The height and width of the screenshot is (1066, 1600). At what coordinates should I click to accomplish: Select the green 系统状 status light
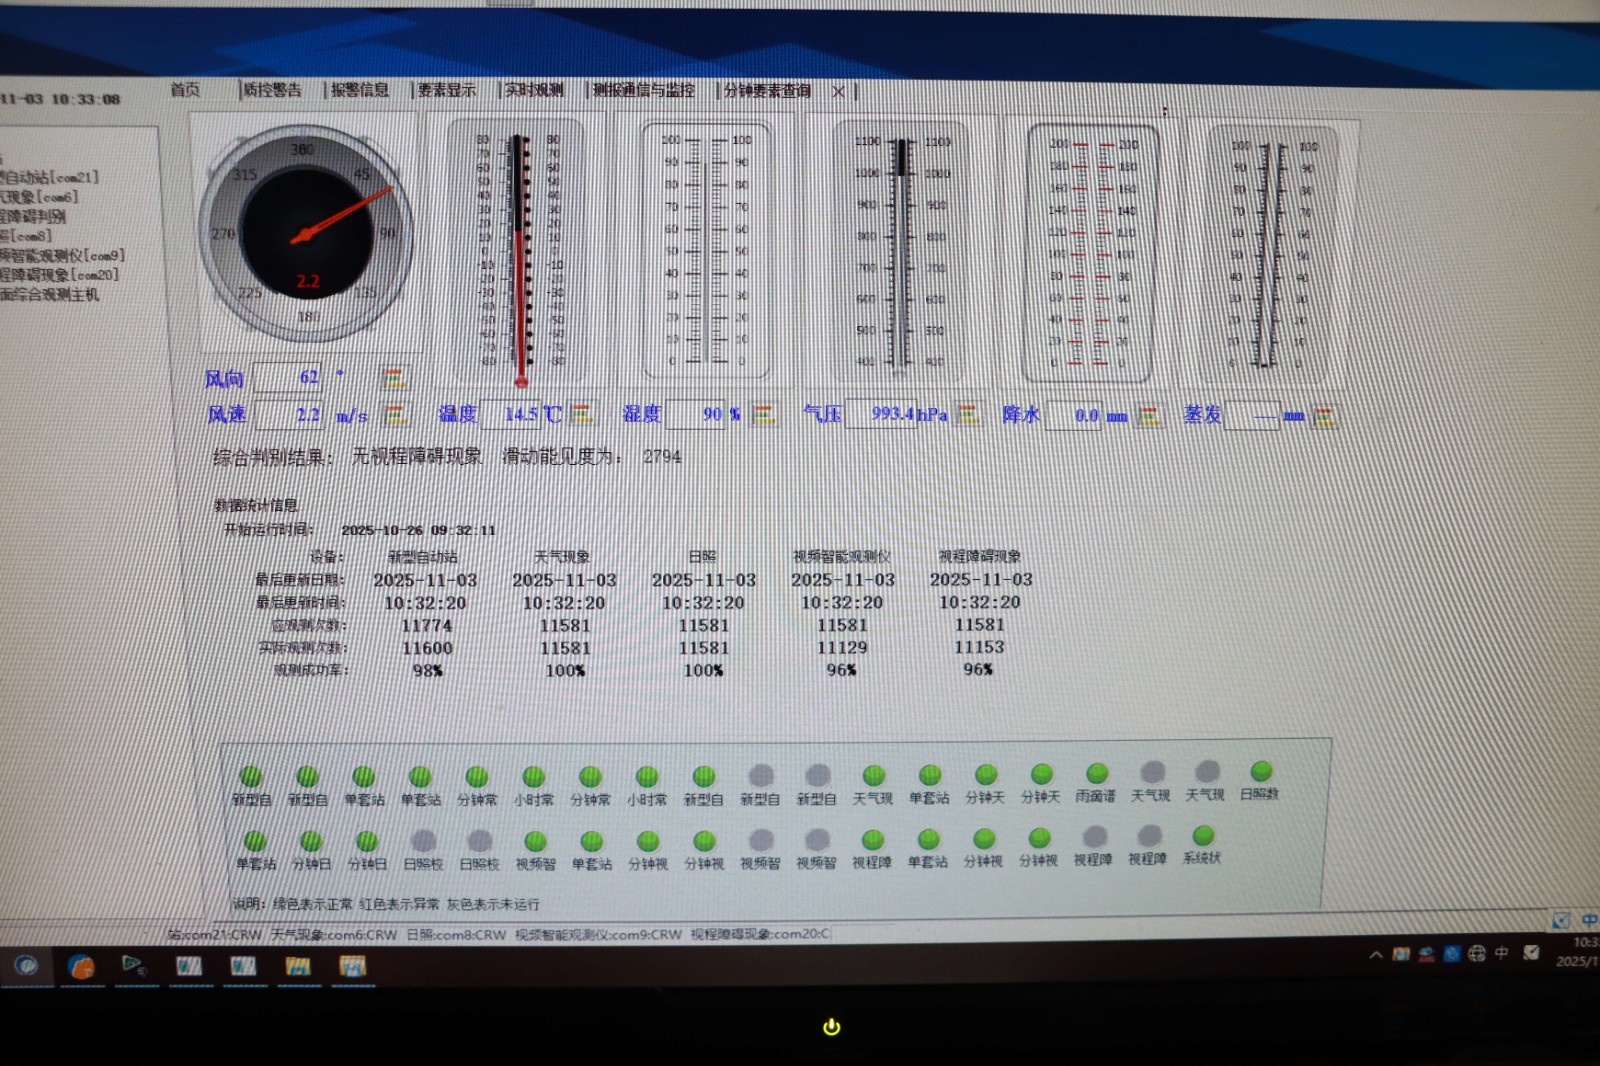pos(1203,836)
